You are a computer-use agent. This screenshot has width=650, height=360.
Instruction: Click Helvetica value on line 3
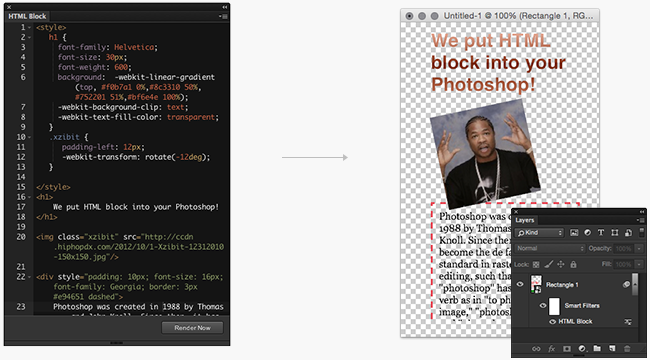coord(134,47)
